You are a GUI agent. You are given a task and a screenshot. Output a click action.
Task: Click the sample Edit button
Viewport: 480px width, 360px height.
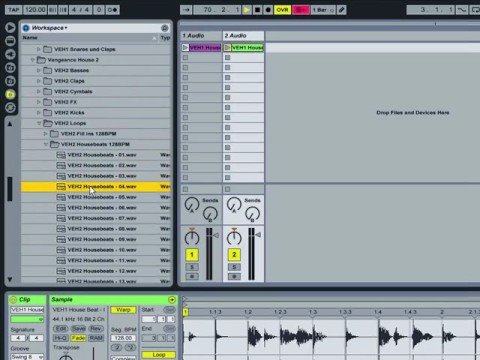coord(61,329)
